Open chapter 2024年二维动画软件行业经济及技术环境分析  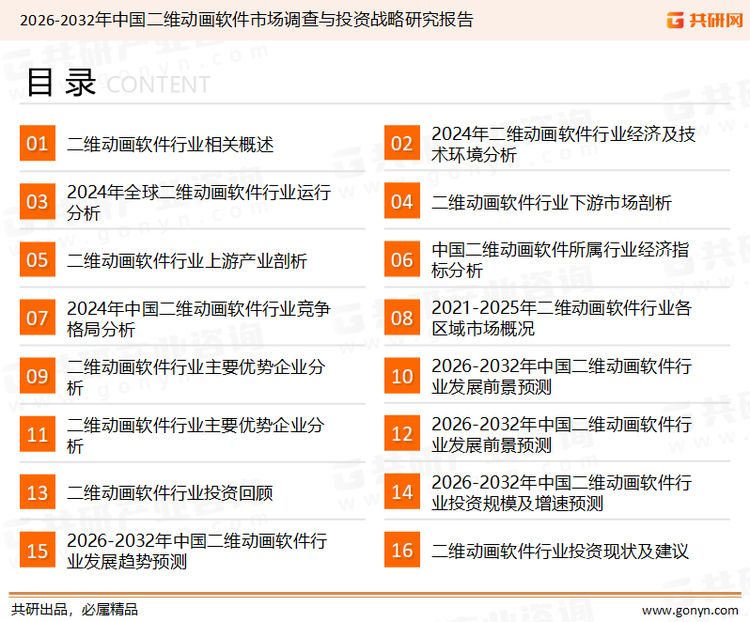(563, 144)
